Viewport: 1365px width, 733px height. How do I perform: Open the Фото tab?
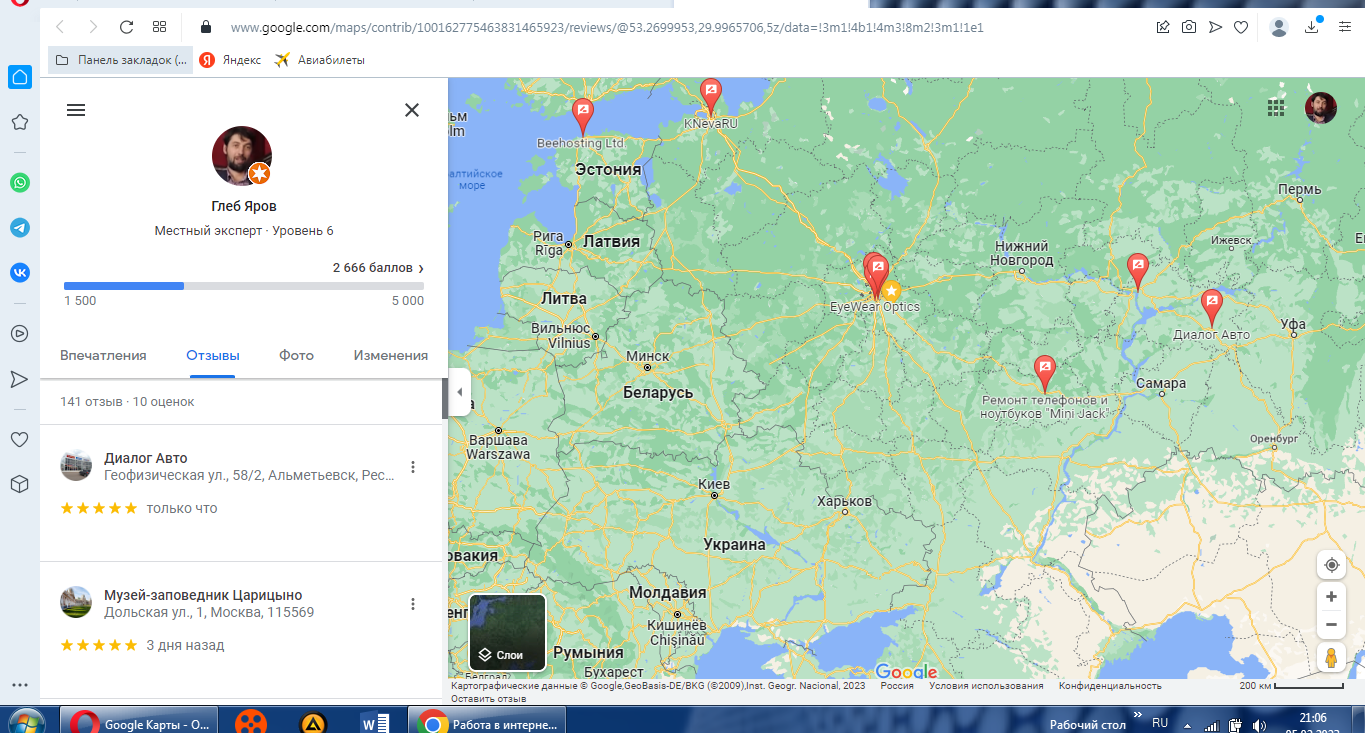(x=296, y=355)
